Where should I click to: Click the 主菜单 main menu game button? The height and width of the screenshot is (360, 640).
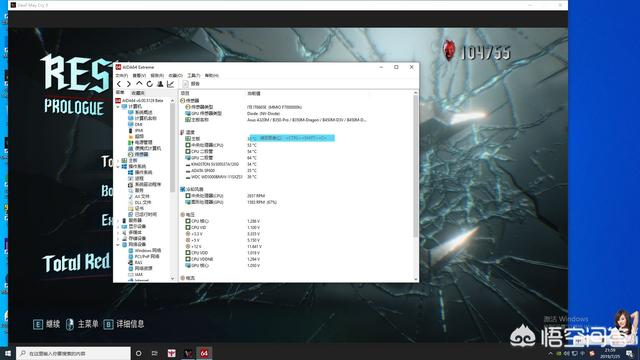click(x=82, y=324)
